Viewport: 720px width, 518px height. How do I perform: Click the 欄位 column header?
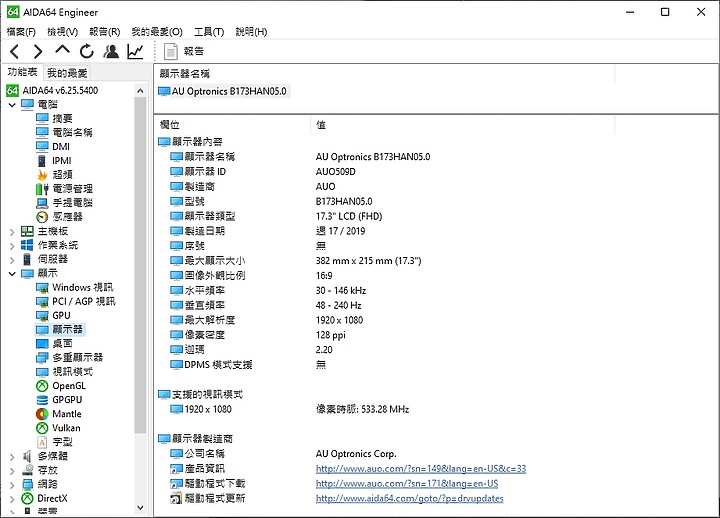tap(232, 125)
